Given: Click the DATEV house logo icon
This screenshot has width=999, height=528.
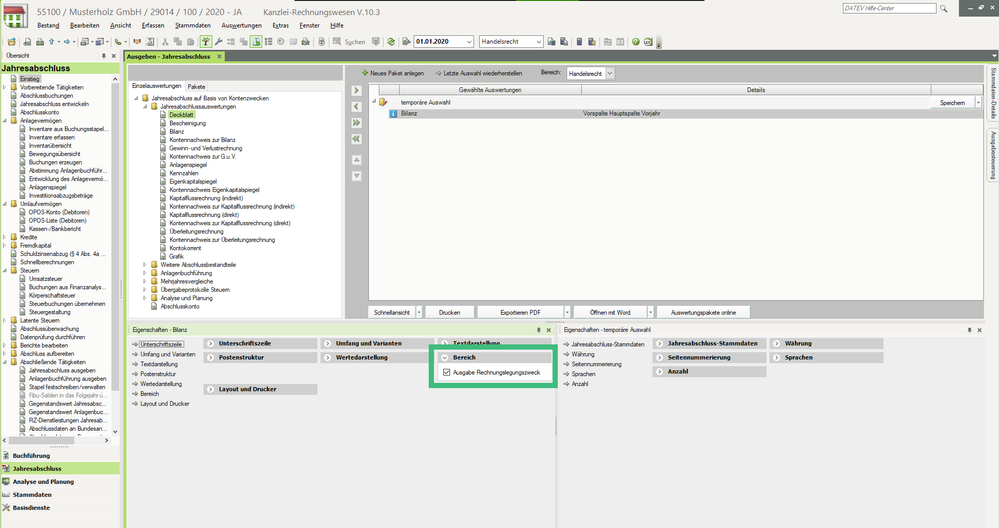Looking at the screenshot, I should tap(15, 15).
